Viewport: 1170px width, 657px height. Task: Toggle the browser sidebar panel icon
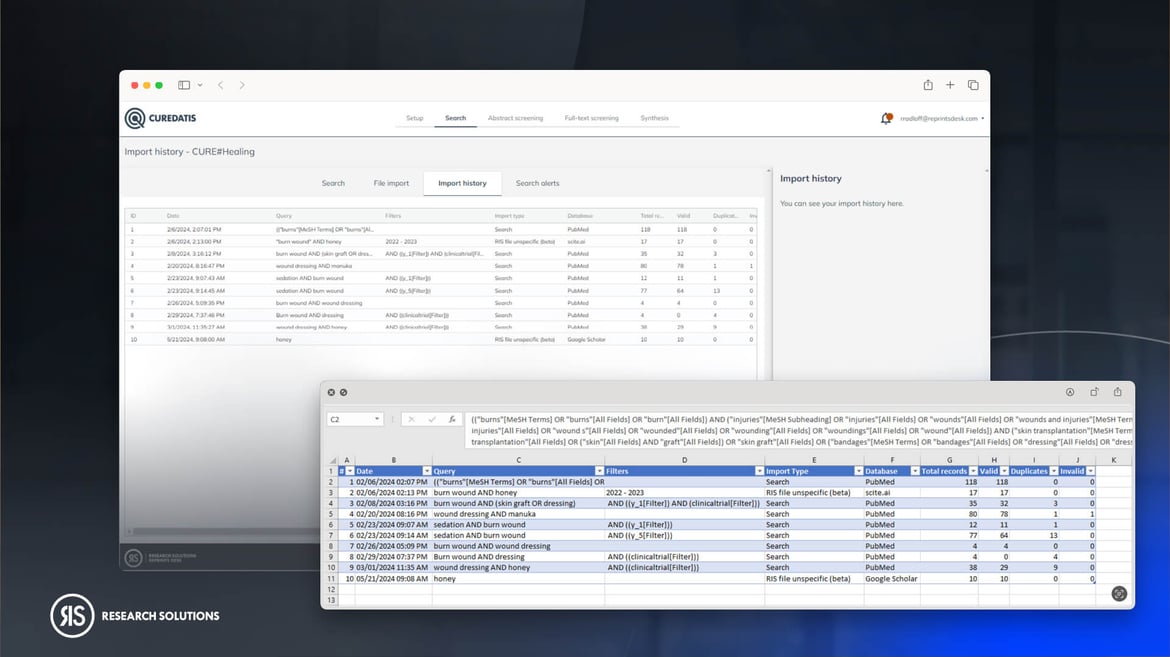184,85
